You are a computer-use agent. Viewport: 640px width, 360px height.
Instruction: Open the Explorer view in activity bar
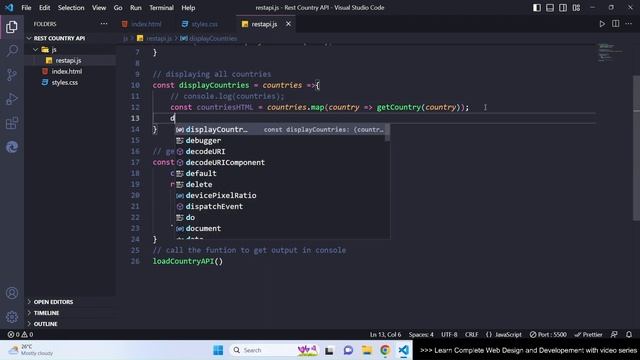click(x=12, y=27)
